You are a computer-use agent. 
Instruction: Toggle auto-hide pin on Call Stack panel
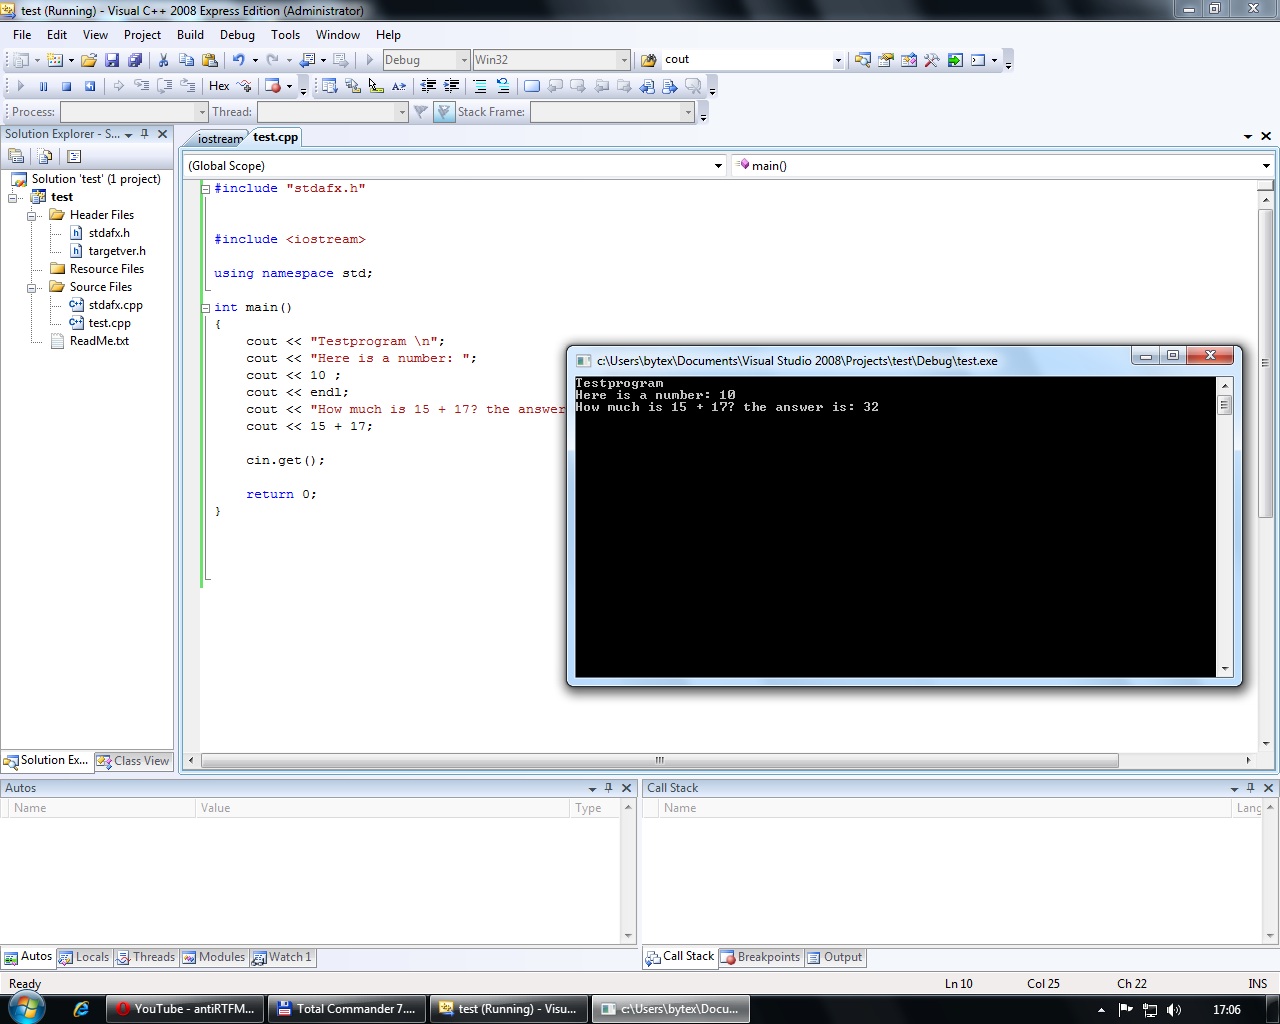tap(1250, 788)
